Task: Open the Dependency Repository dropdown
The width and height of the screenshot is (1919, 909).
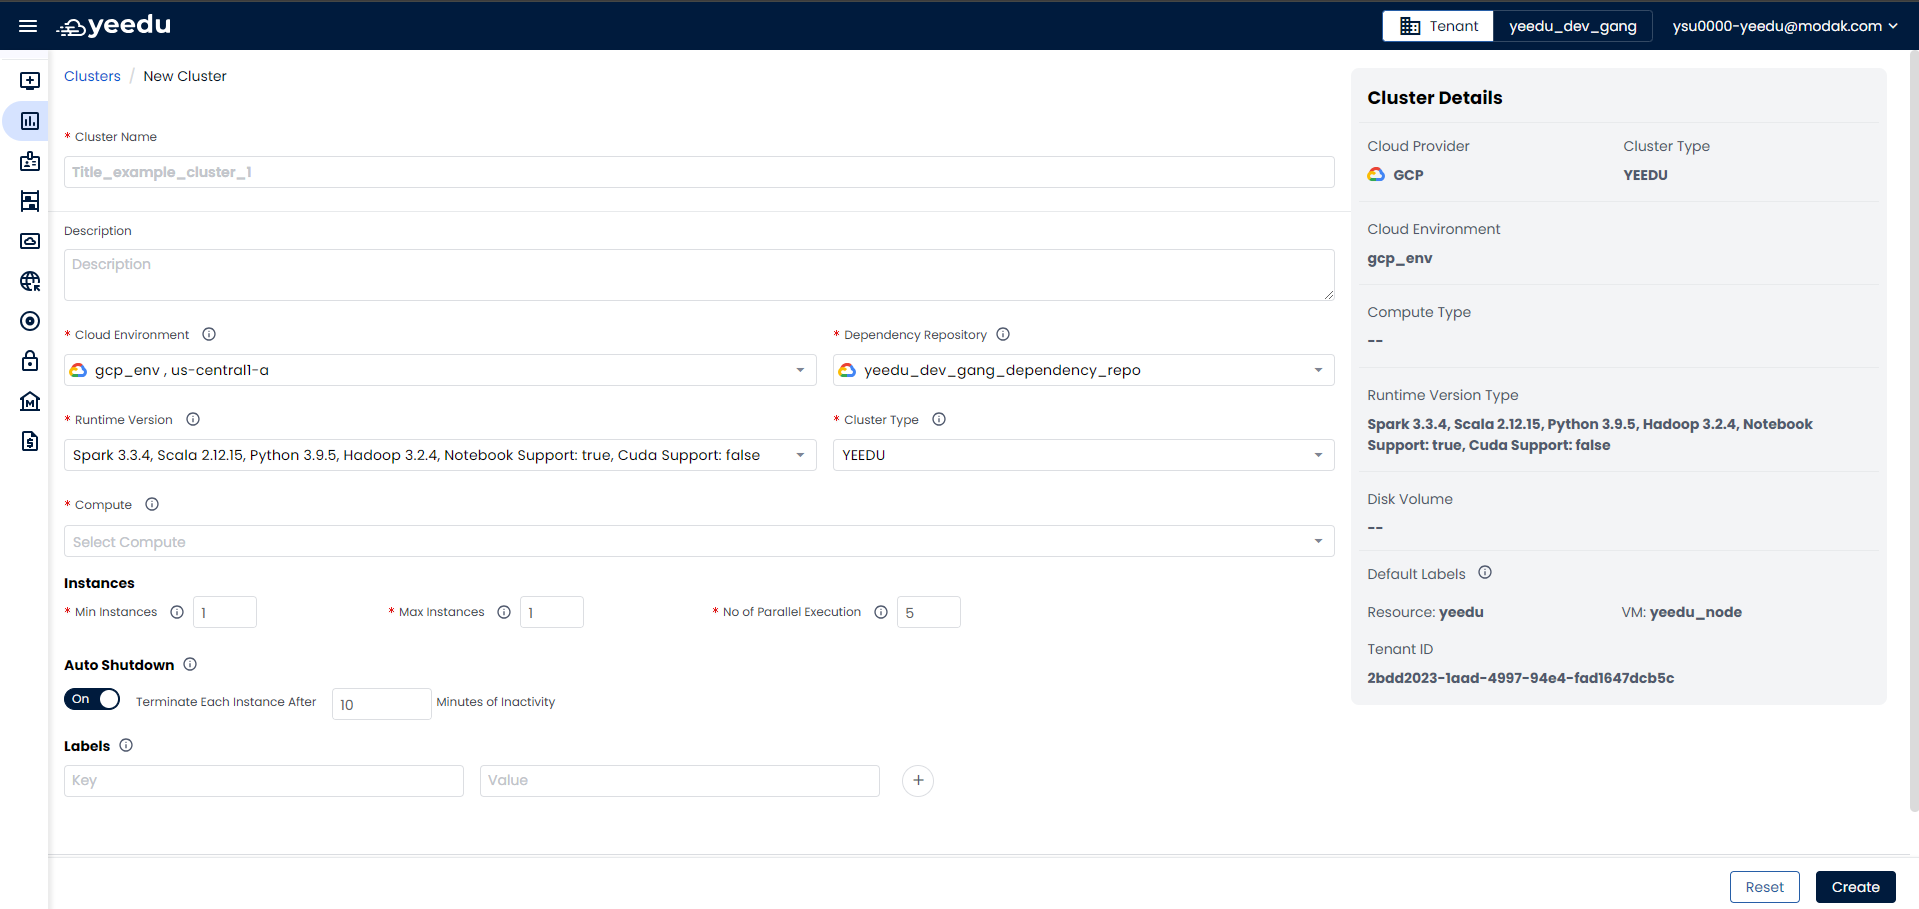Action: pyautogui.click(x=1083, y=370)
